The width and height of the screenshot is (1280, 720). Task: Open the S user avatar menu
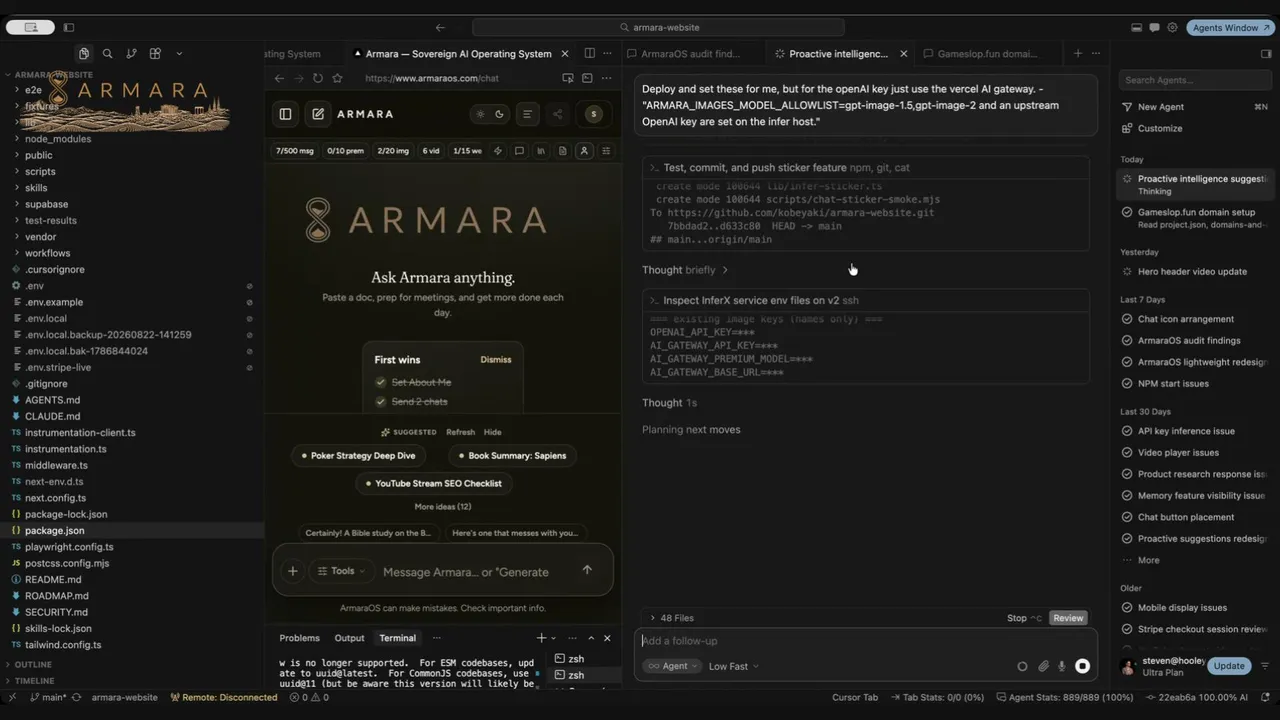594,114
